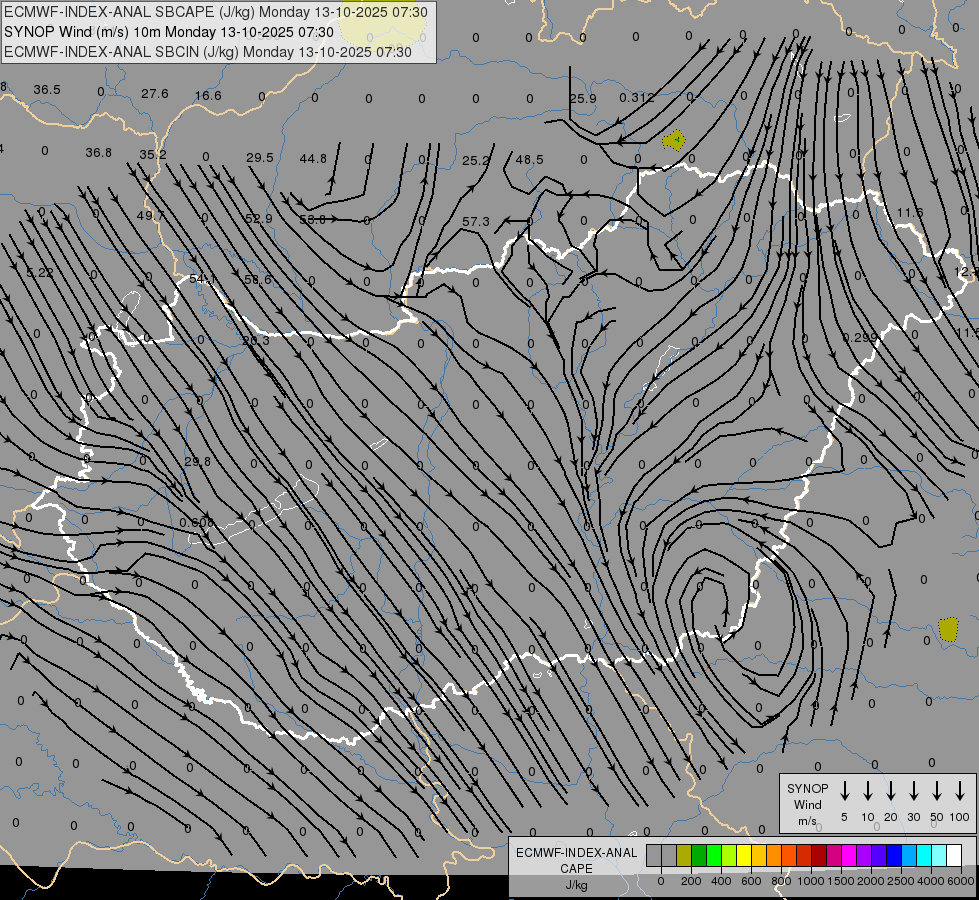Viewport: 979px width, 900px height.
Task: Pick the pure yellow CAPE legend swatch
Action: 744,856
